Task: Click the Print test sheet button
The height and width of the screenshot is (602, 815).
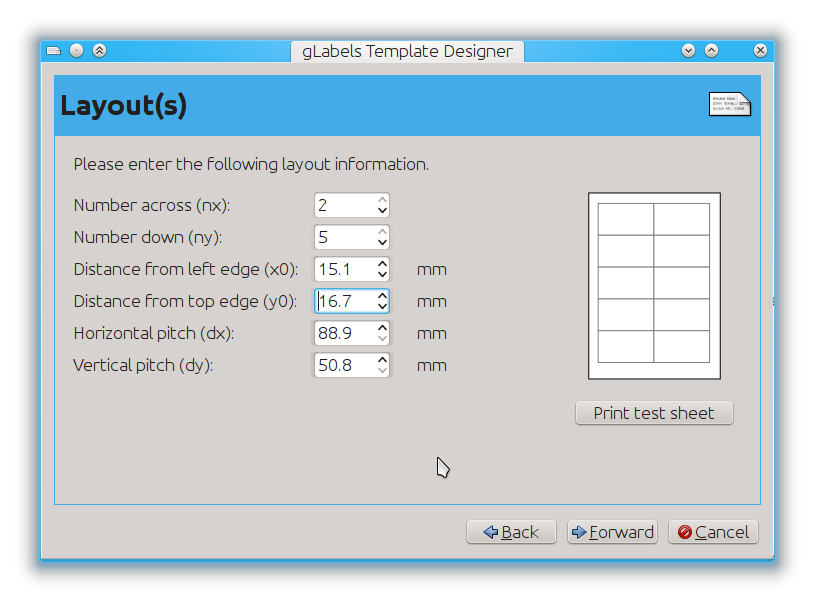Action: [654, 413]
